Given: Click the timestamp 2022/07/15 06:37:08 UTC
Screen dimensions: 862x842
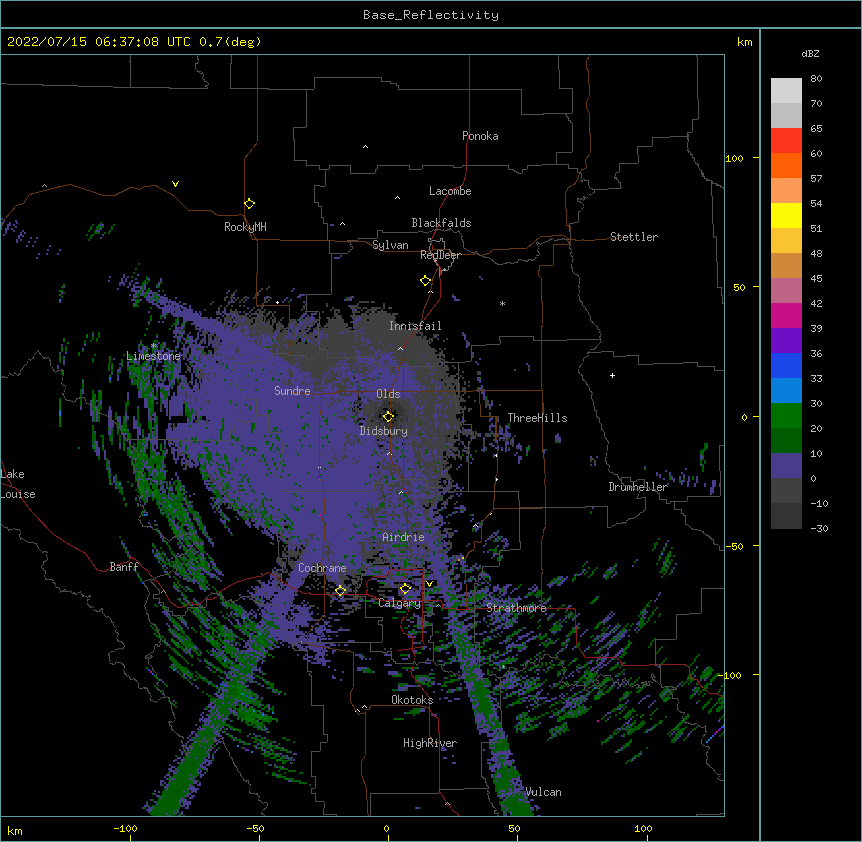Looking at the screenshot, I should [x=99, y=42].
